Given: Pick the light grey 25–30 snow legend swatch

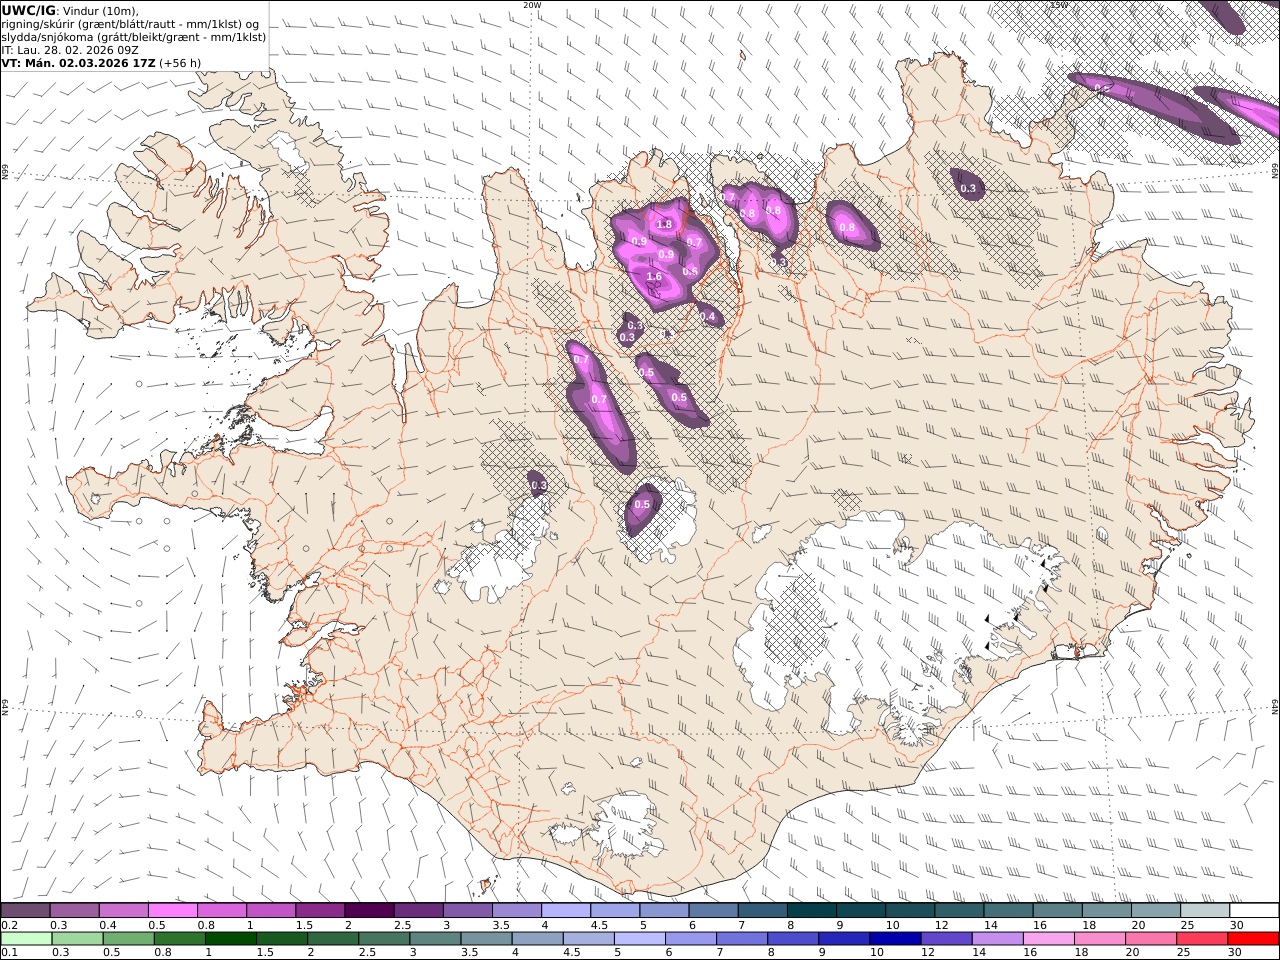Looking at the screenshot, I should [x=1205, y=910].
